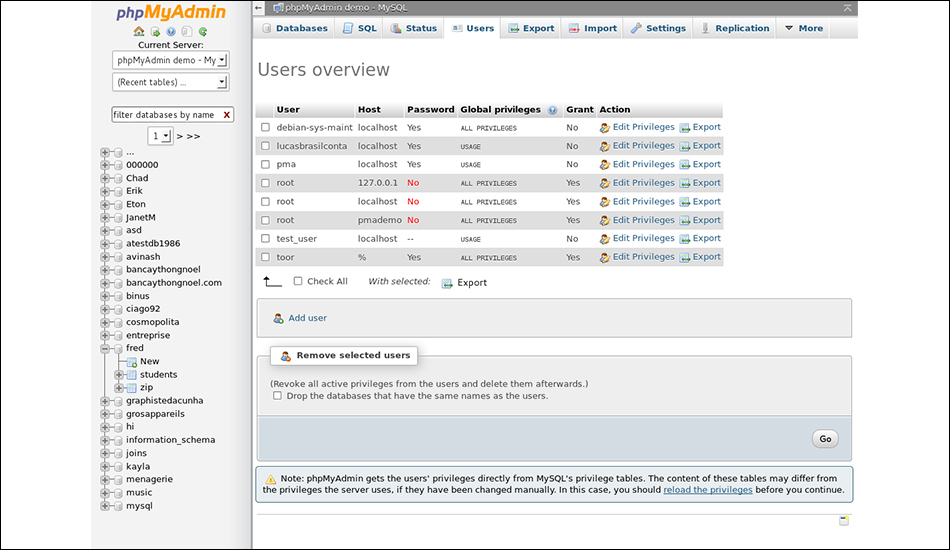Reload navigation panel with green refresh icon
950x550 pixels.
click(x=203, y=31)
